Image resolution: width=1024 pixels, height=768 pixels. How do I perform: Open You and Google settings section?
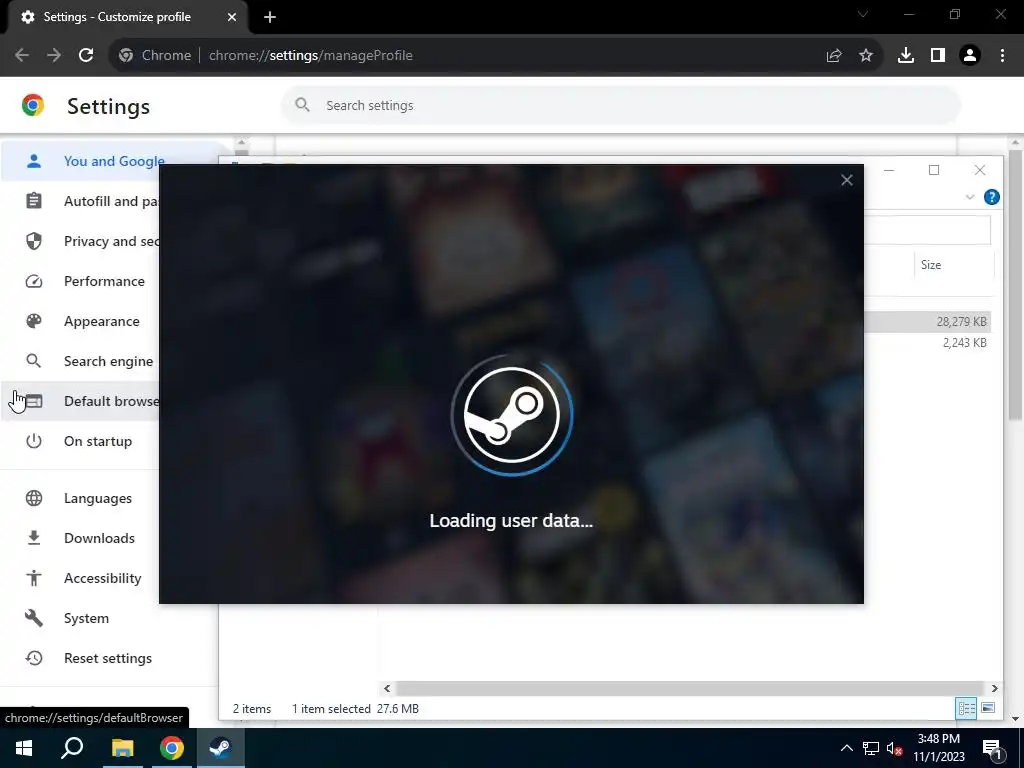(x=114, y=161)
